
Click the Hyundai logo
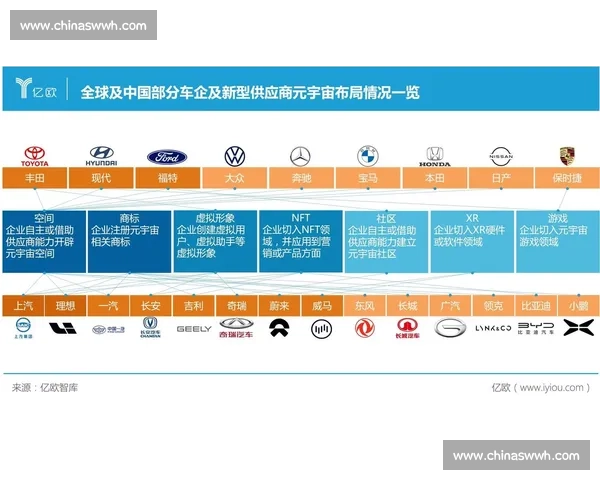tap(101, 156)
